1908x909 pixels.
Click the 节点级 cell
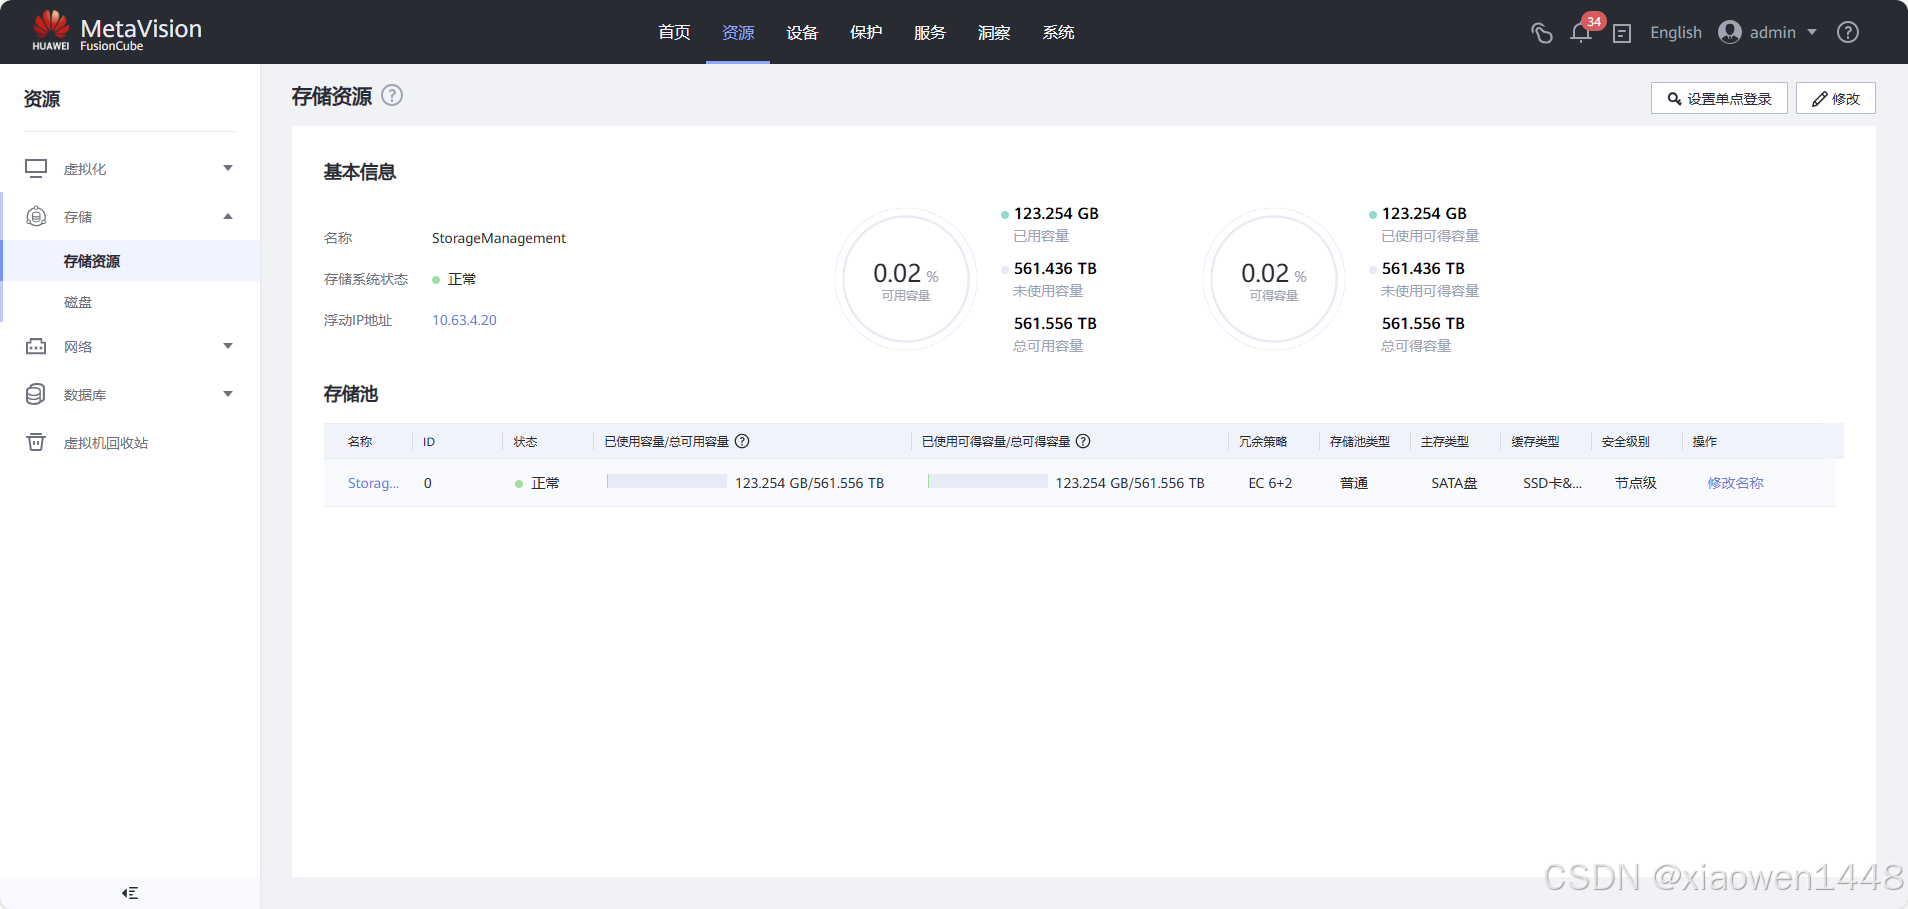[x=1636, y=483]
